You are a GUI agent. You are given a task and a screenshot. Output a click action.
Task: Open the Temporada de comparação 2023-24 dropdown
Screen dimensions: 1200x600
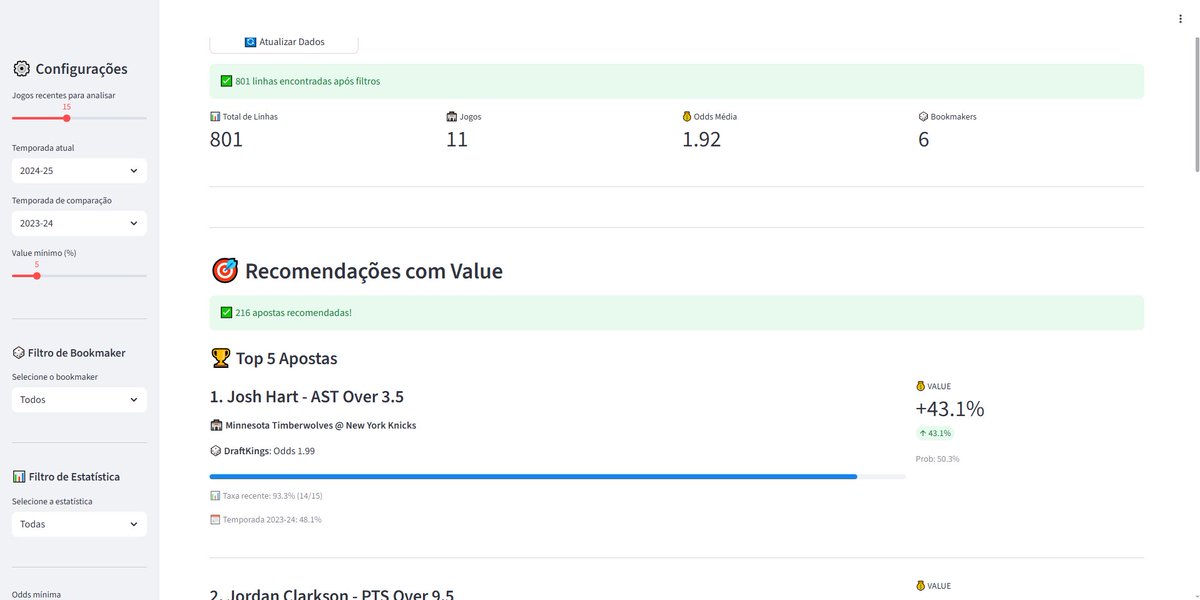click(79, 223)
